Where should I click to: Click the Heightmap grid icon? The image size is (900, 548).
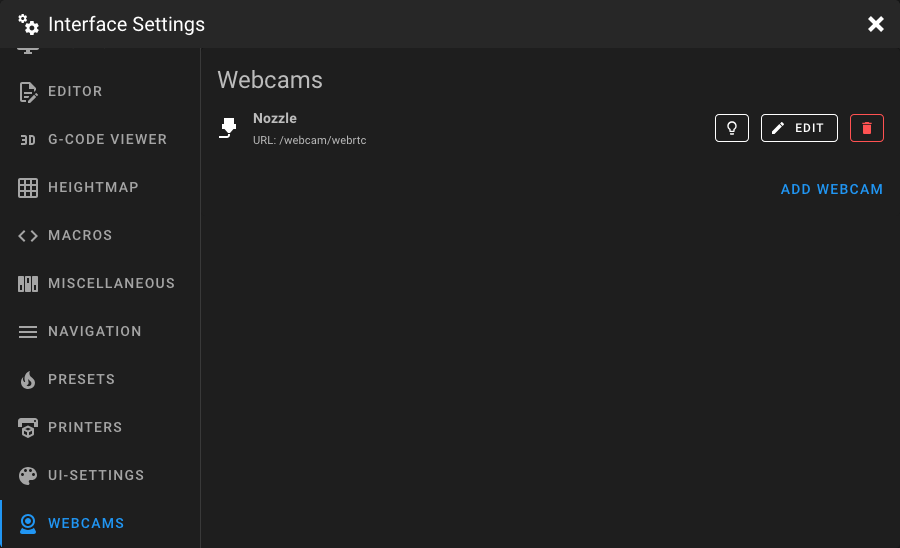click(x=28, y=188)
